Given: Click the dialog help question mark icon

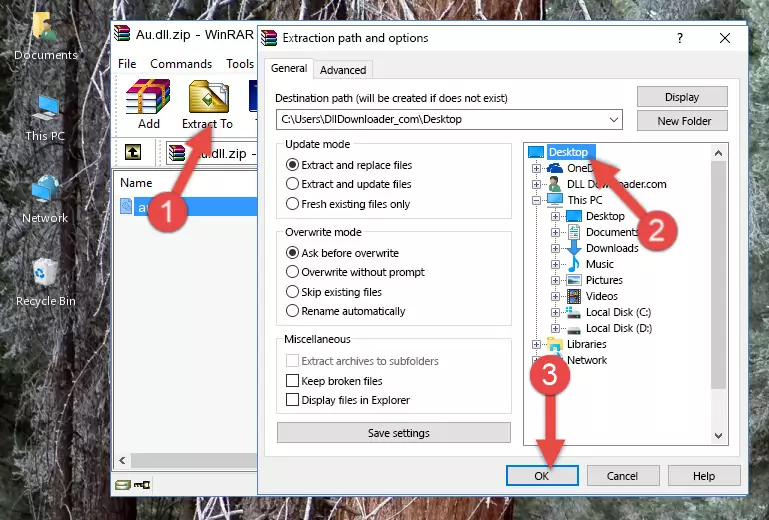Looking at the screenshot, I should (x=680, y=38).
